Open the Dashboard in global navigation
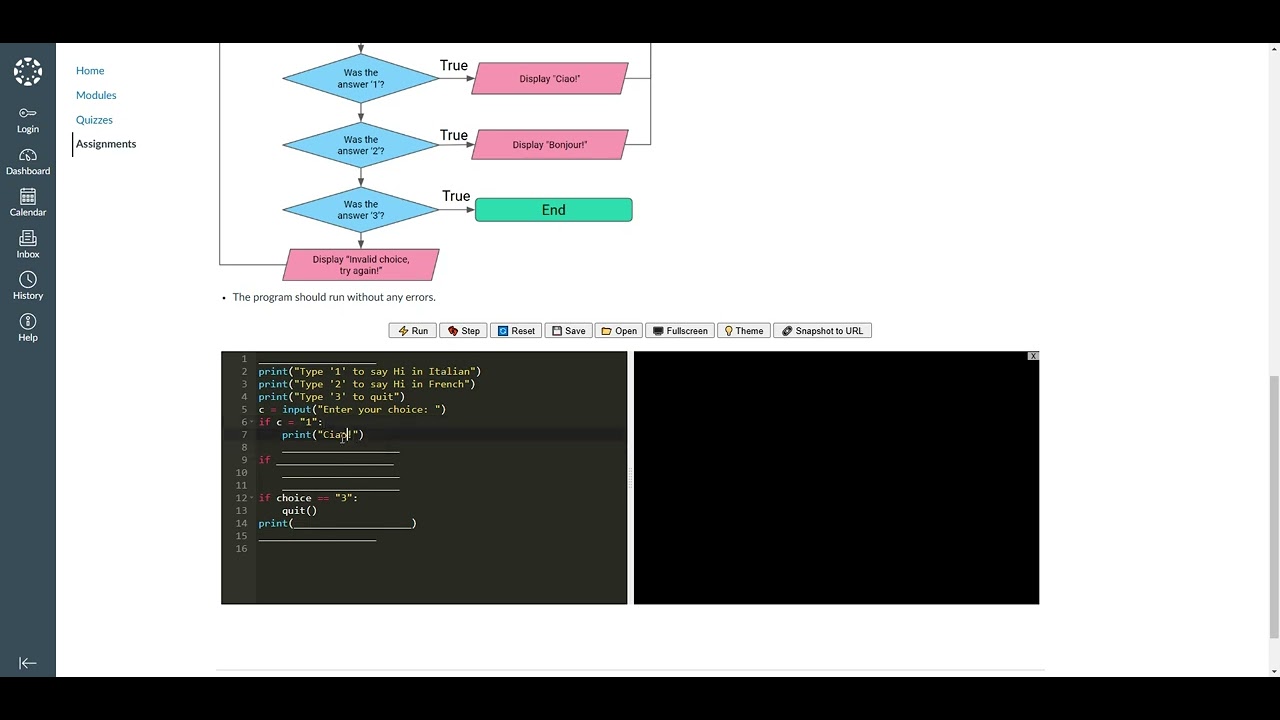 [x=28, y=162]
